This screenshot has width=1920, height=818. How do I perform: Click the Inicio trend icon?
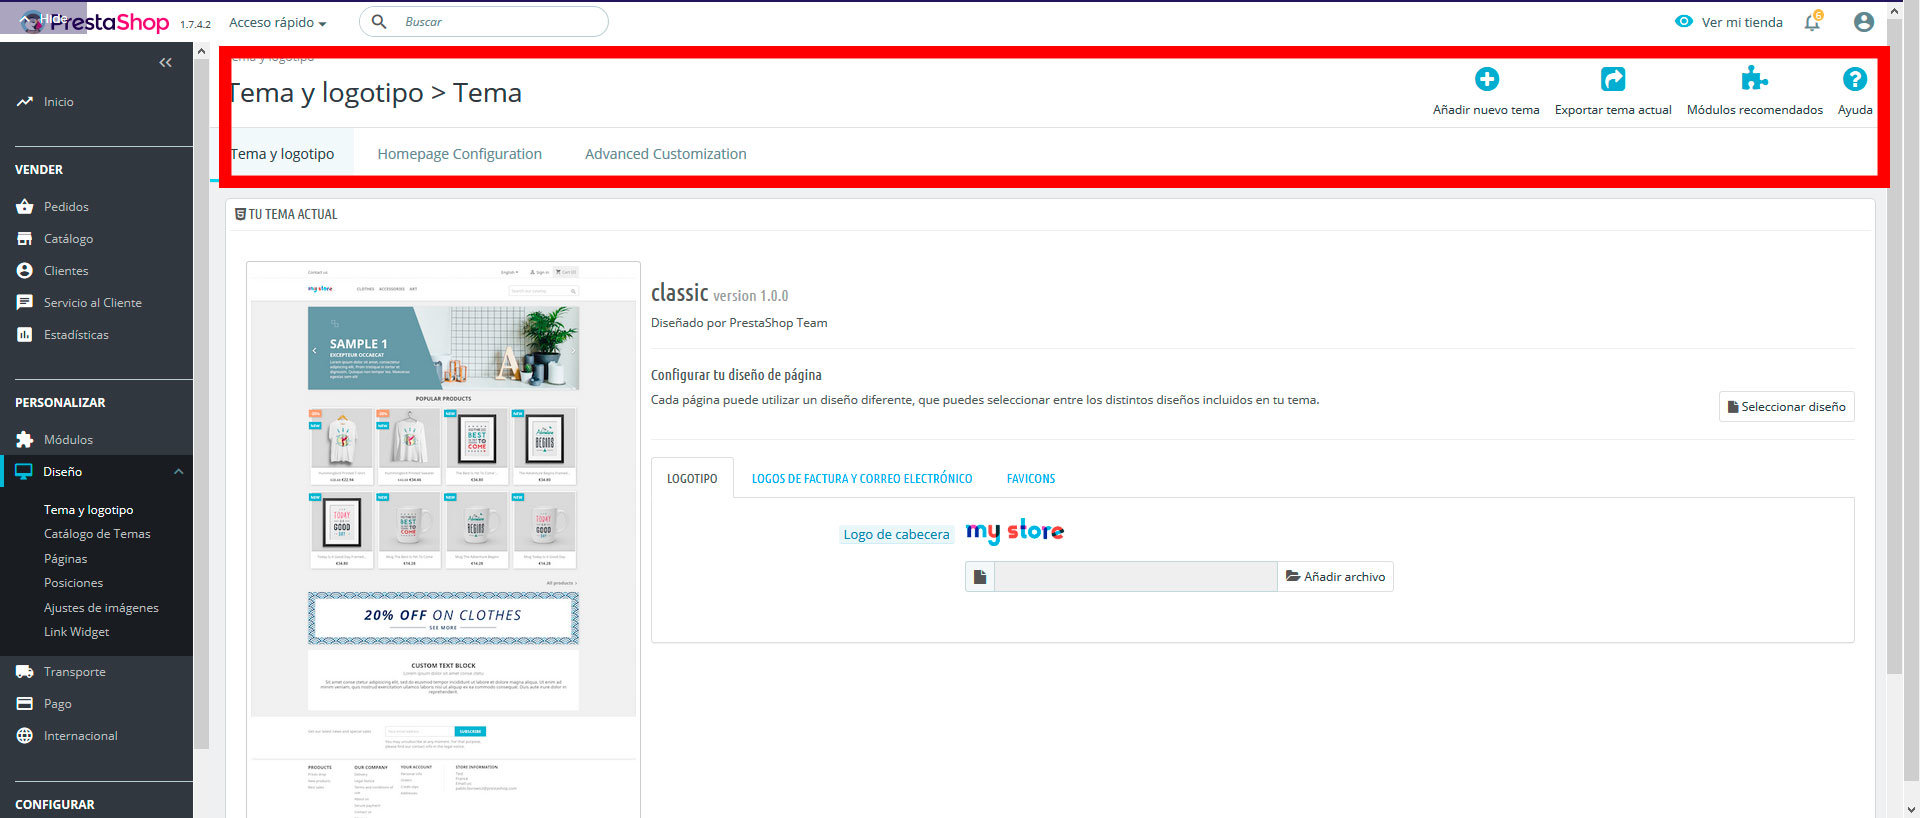point(25,102)
